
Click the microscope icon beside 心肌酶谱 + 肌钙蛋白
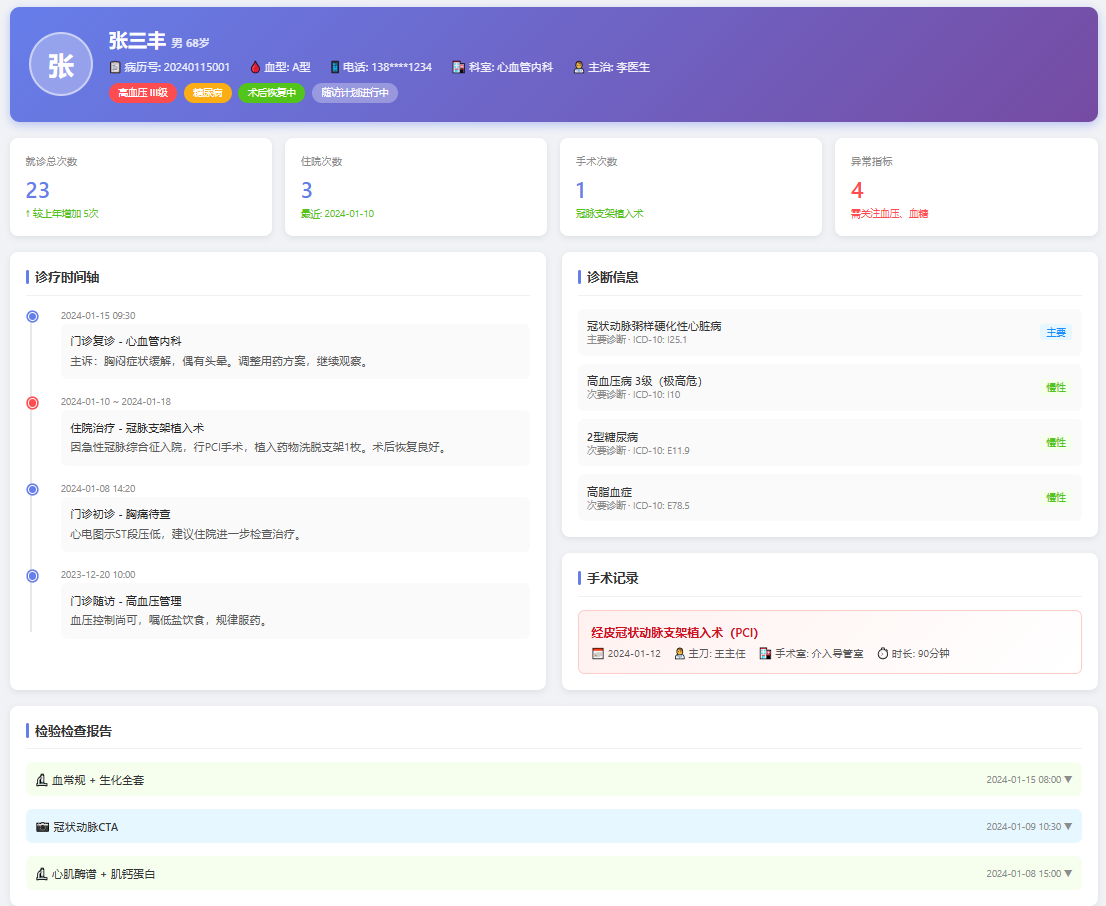click(42, 874)
